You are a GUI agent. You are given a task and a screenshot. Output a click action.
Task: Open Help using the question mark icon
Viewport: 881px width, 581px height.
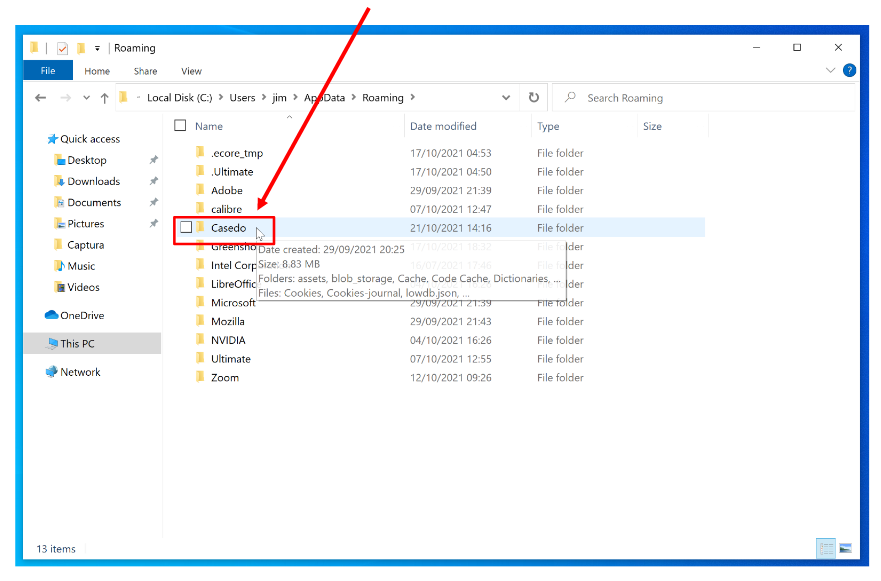(849, 70)
